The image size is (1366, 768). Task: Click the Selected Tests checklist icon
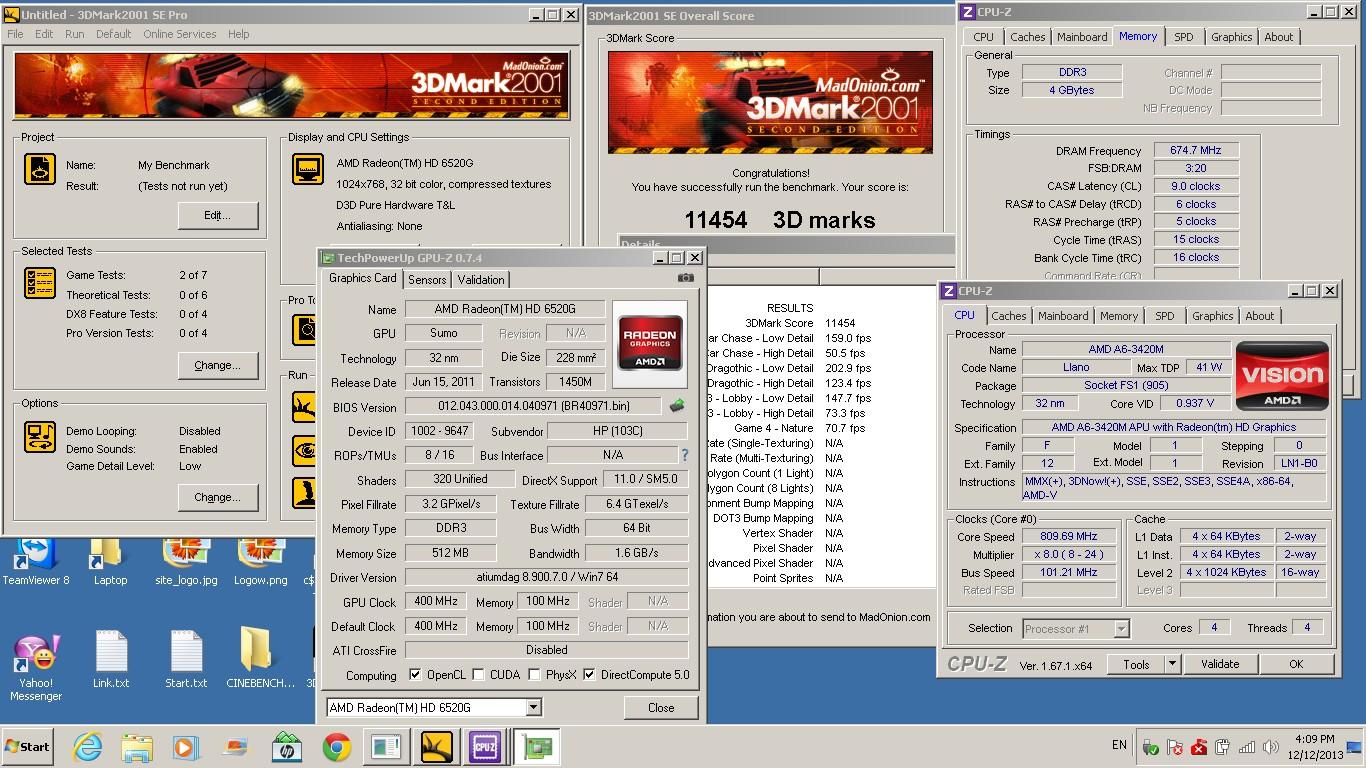pyautogui.click(x=40, y=283)
